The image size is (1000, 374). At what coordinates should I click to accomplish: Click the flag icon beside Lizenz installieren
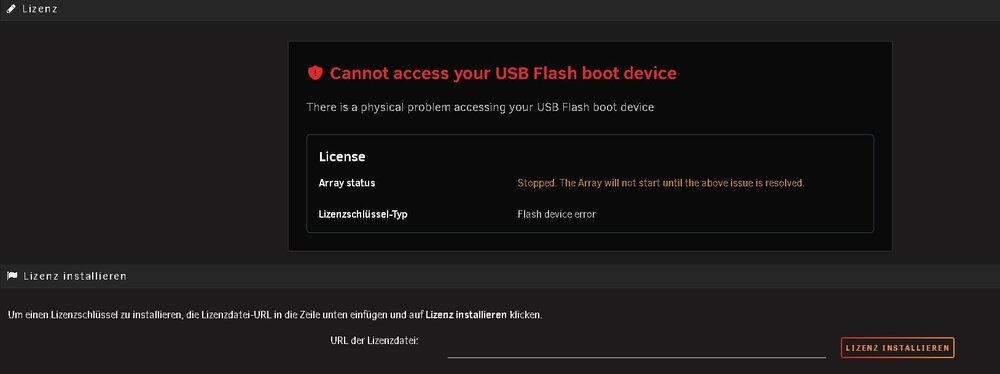coord(11,276)
